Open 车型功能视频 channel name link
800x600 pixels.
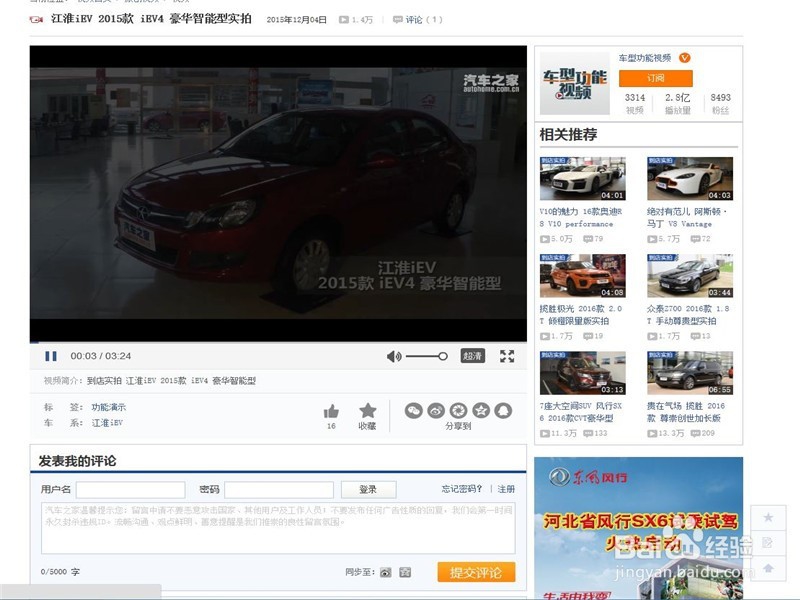pos(645,58)
